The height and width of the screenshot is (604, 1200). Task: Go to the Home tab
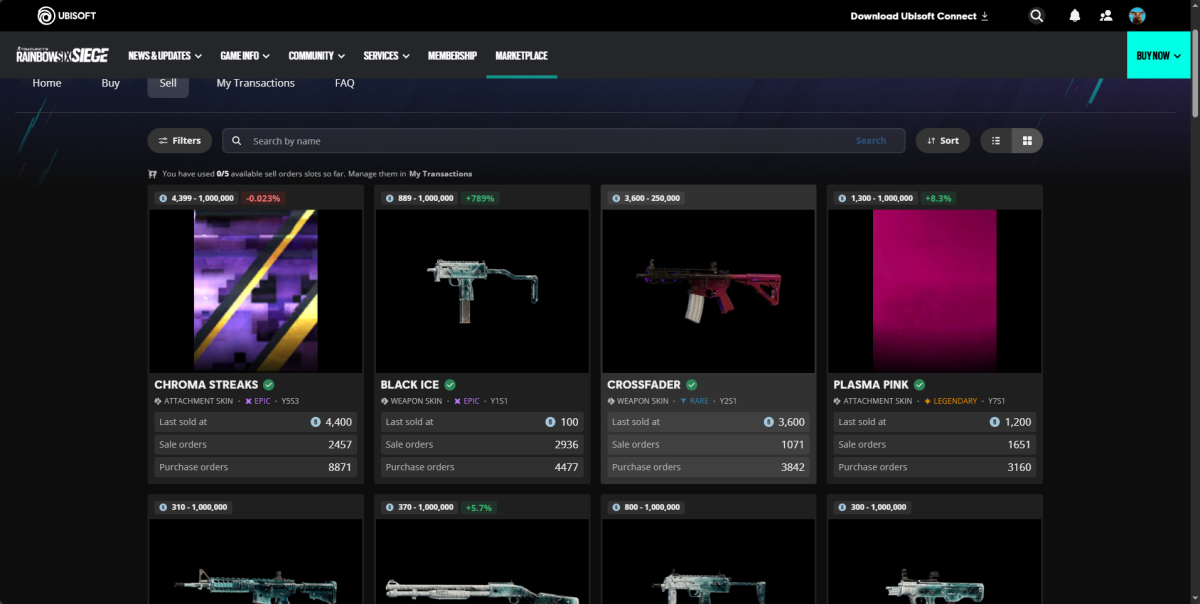click(47, 83)
